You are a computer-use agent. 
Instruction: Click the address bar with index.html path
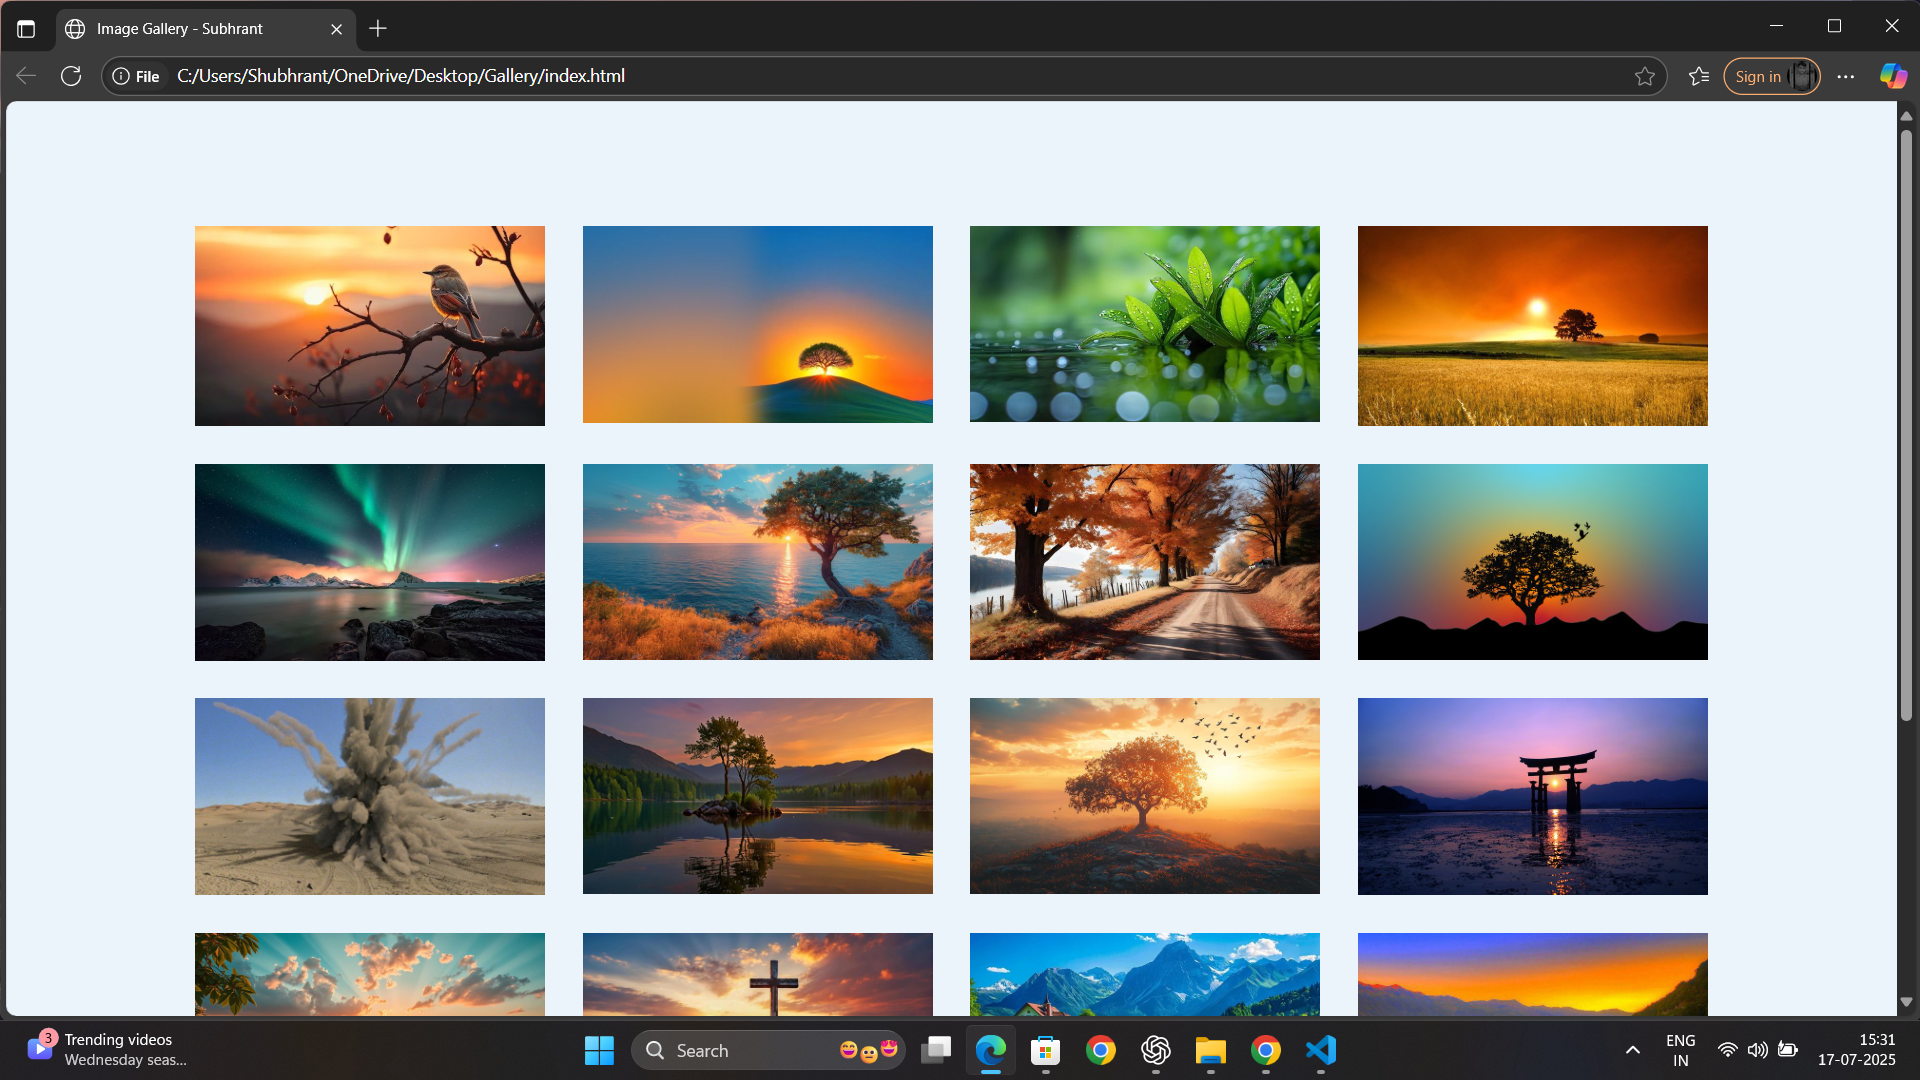pos(800,76)
